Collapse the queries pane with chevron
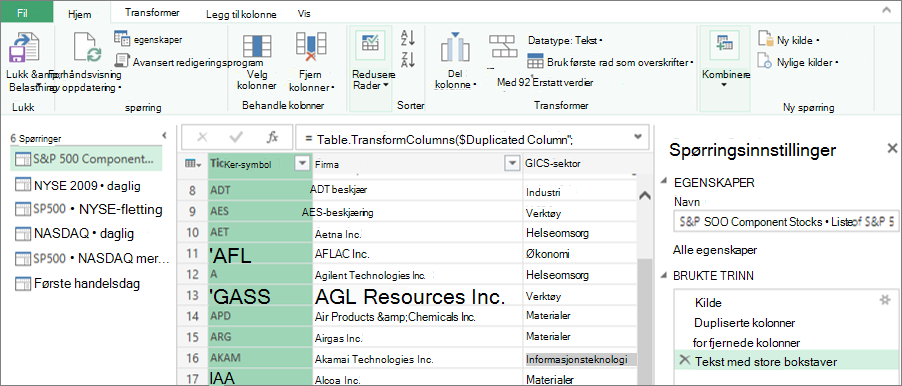The width and height of the screenshot is (902, 386). pos(164,135)
